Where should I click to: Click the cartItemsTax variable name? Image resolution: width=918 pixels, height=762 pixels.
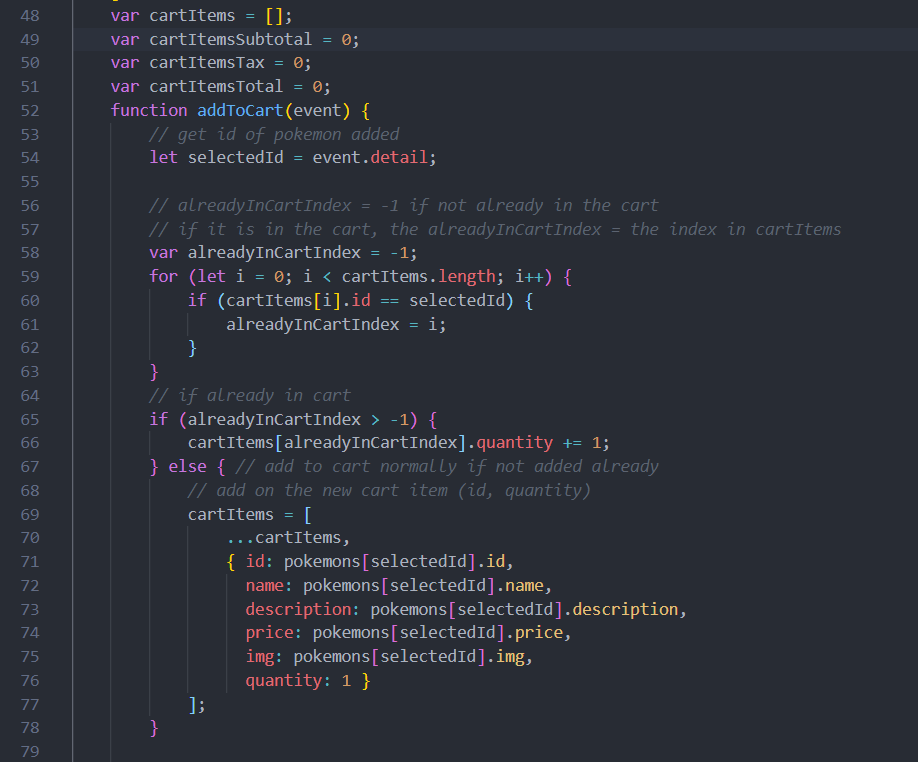206,63
